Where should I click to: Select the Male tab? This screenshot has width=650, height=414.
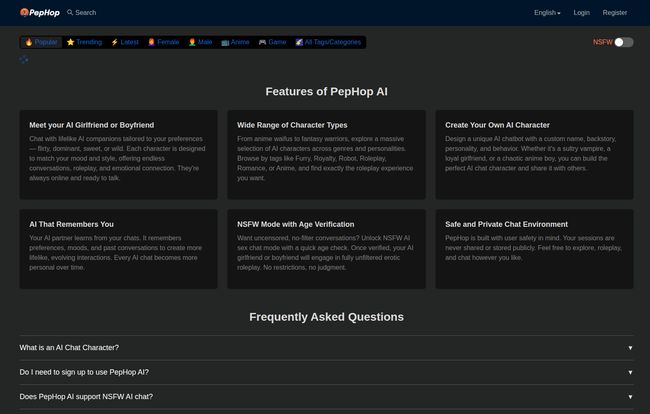point(200,42)
